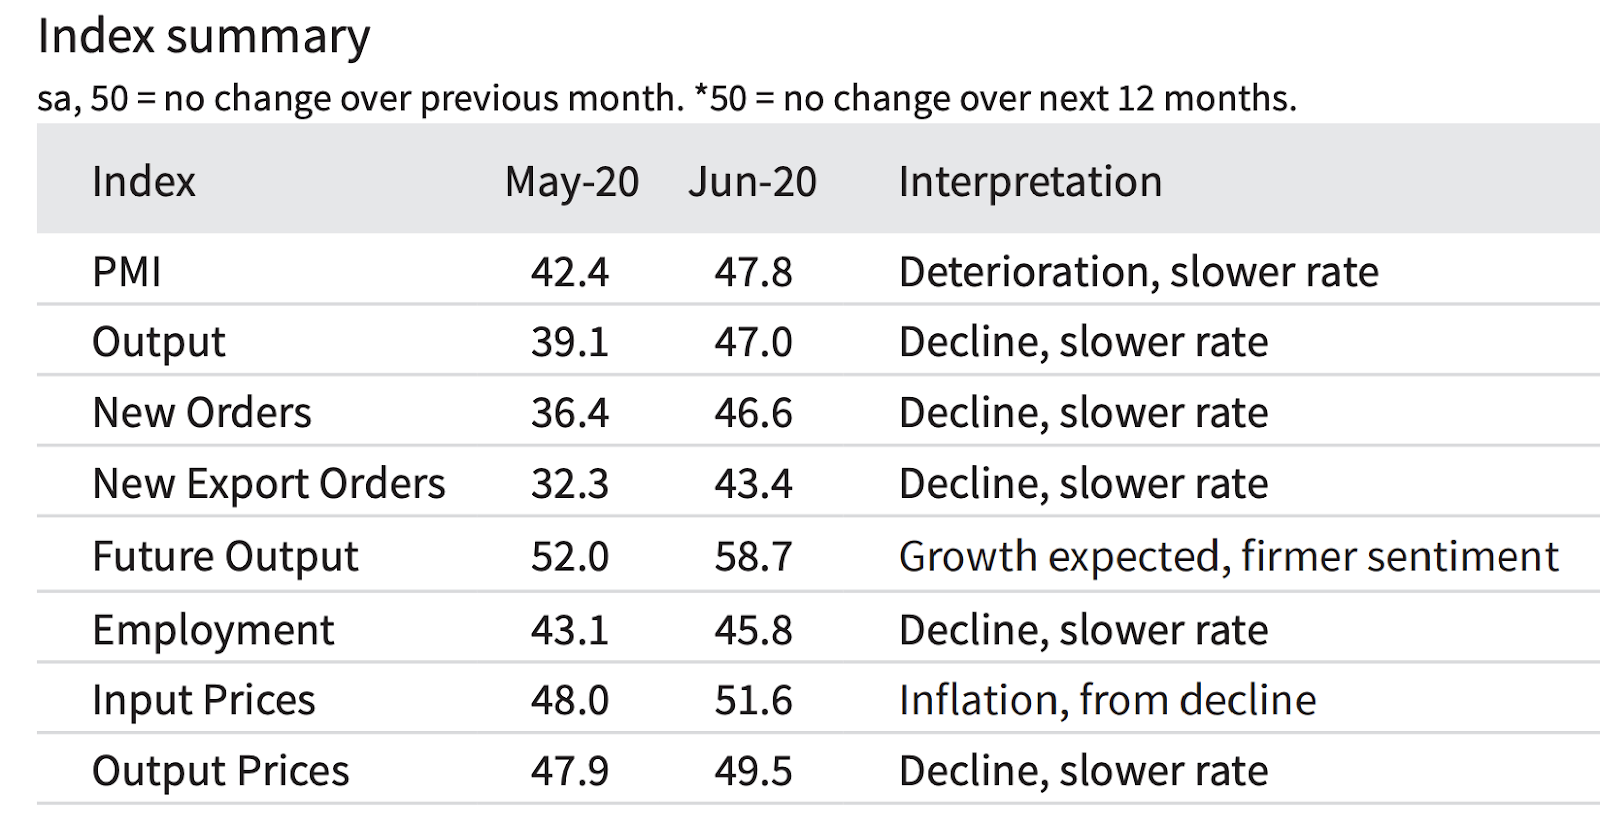The width and height of the screenshot is (1600, 829).
Task: Click the Input Prices row label
Action: (203, 700)
